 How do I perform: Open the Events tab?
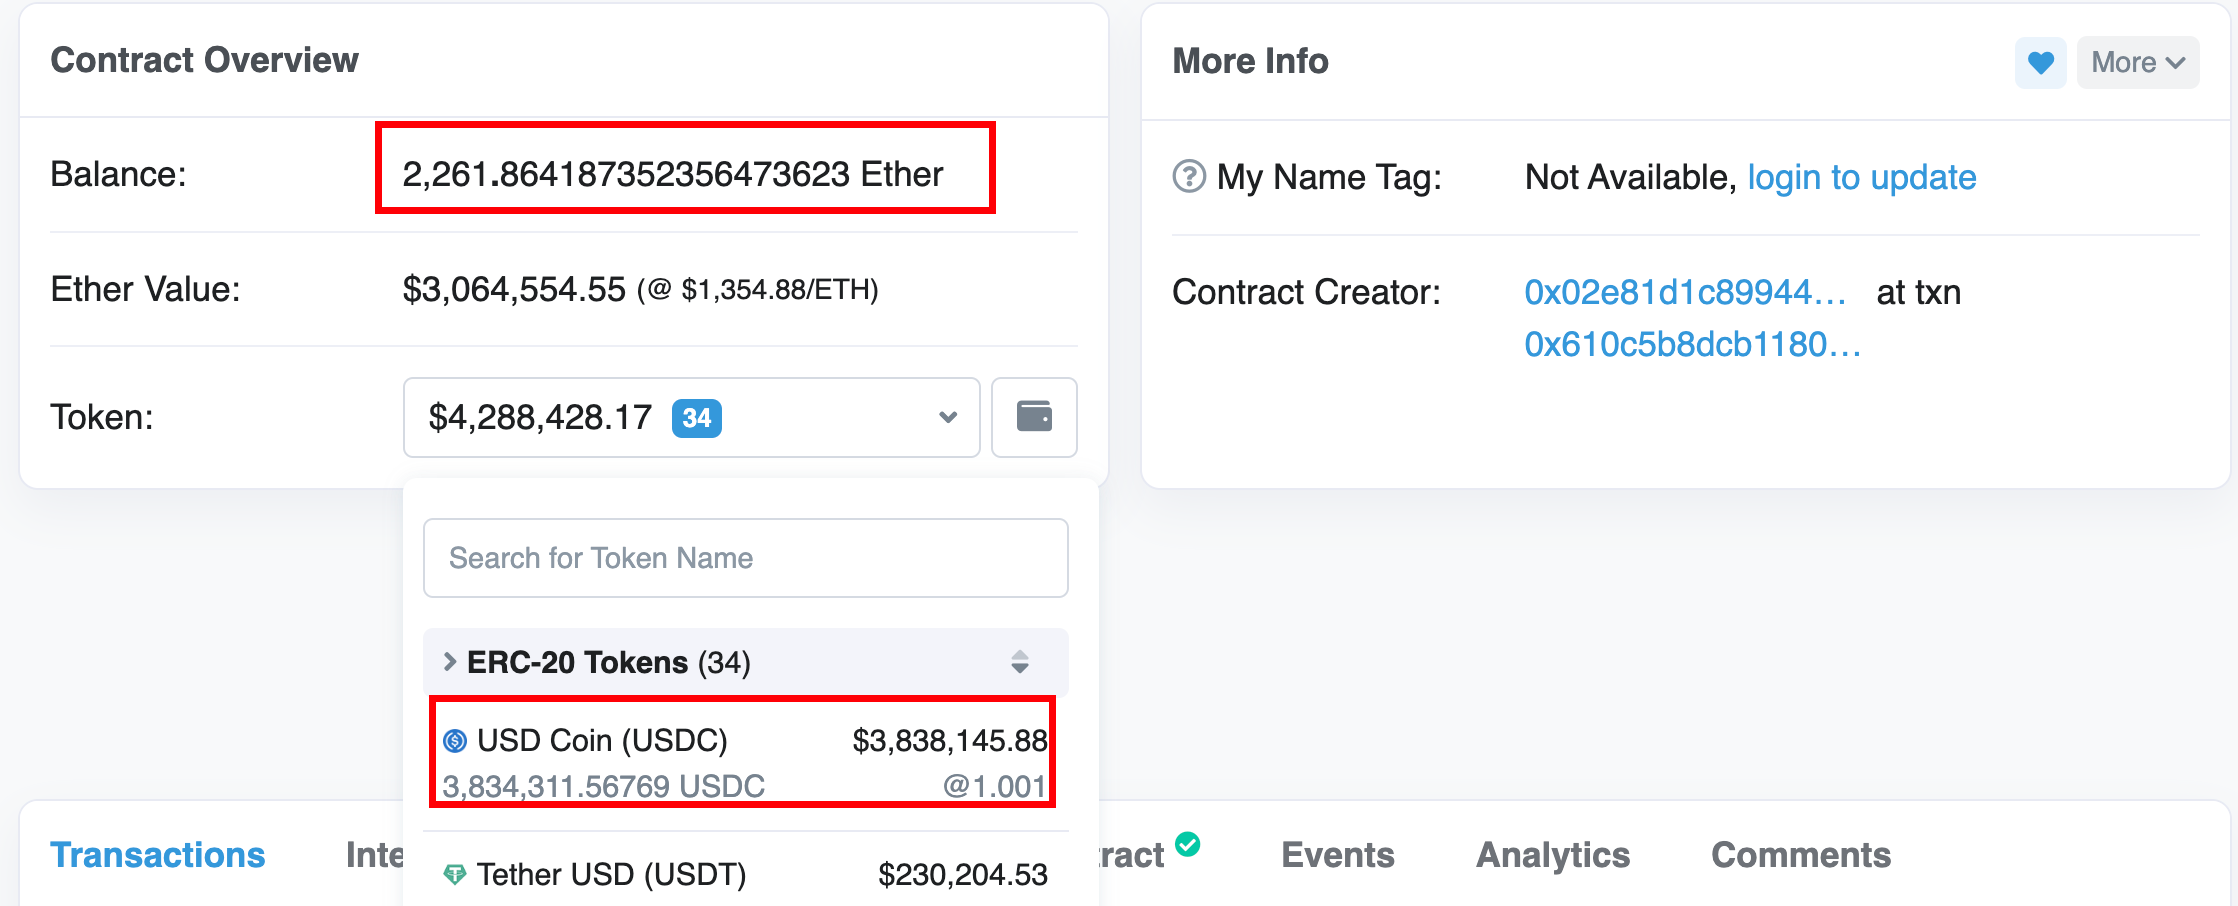(1337, 855)
